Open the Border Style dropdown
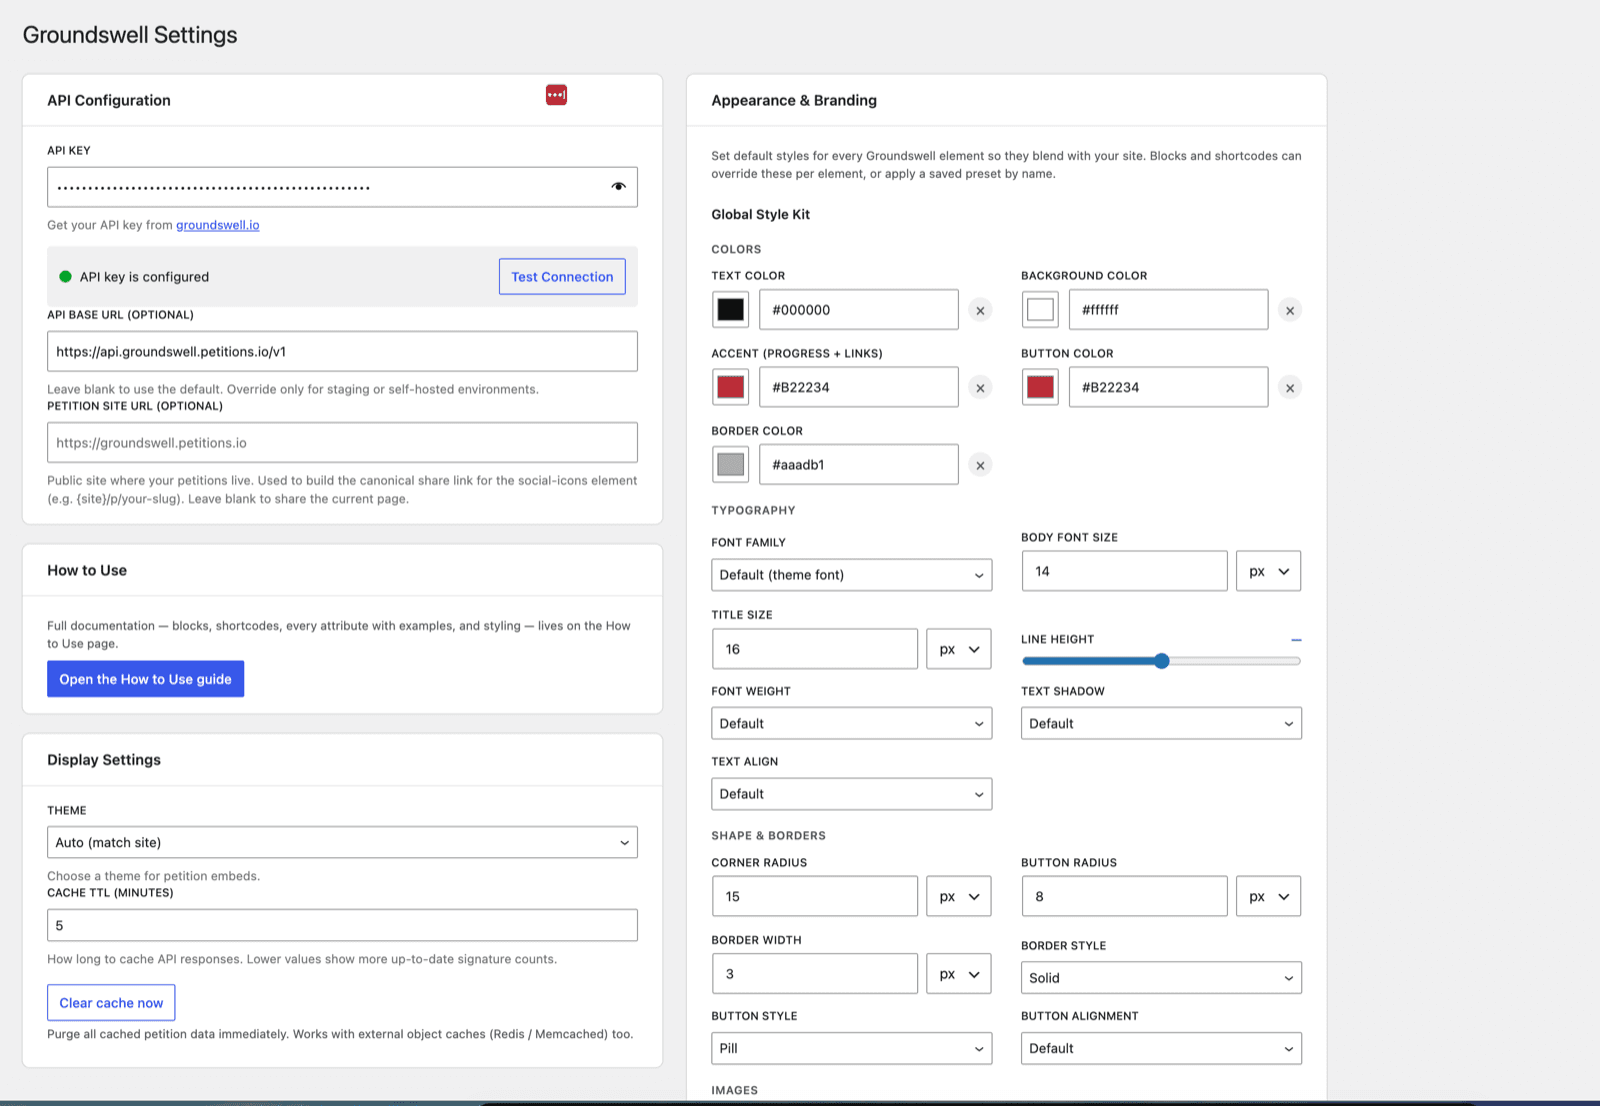This screenshot has height=1106, width=1600. [x=1161, y=978]
